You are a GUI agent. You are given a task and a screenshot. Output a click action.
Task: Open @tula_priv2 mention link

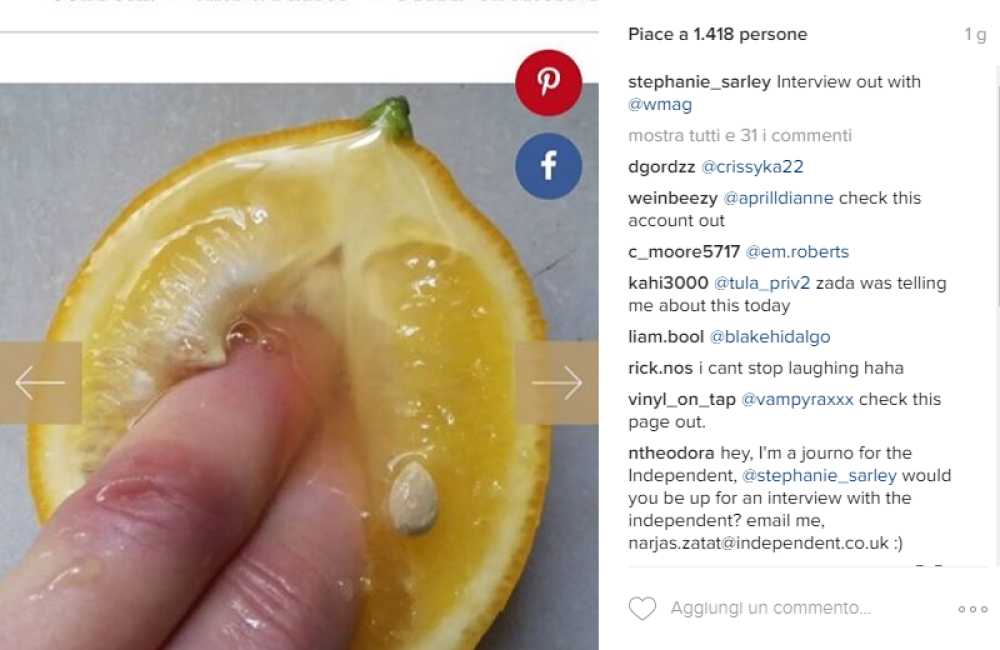762,283
